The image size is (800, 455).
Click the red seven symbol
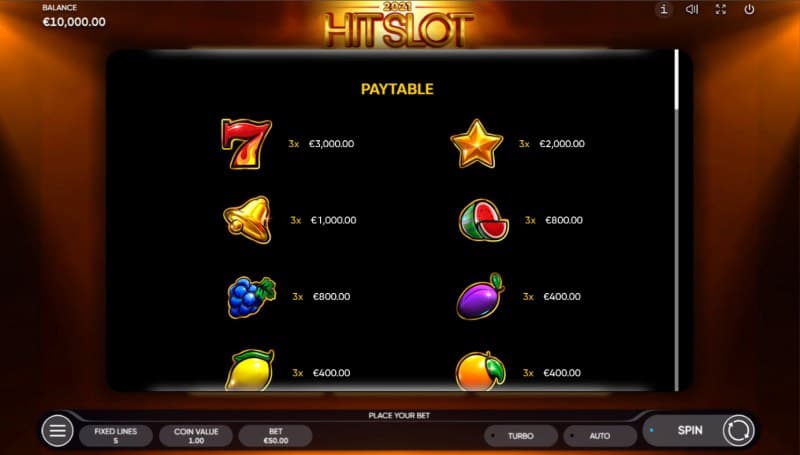coord(246,144)
